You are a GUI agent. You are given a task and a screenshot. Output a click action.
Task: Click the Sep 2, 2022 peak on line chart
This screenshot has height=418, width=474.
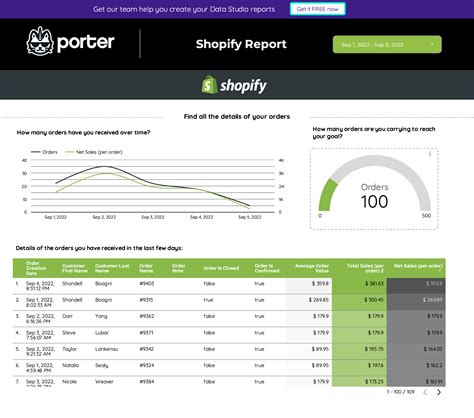[104, 166]
